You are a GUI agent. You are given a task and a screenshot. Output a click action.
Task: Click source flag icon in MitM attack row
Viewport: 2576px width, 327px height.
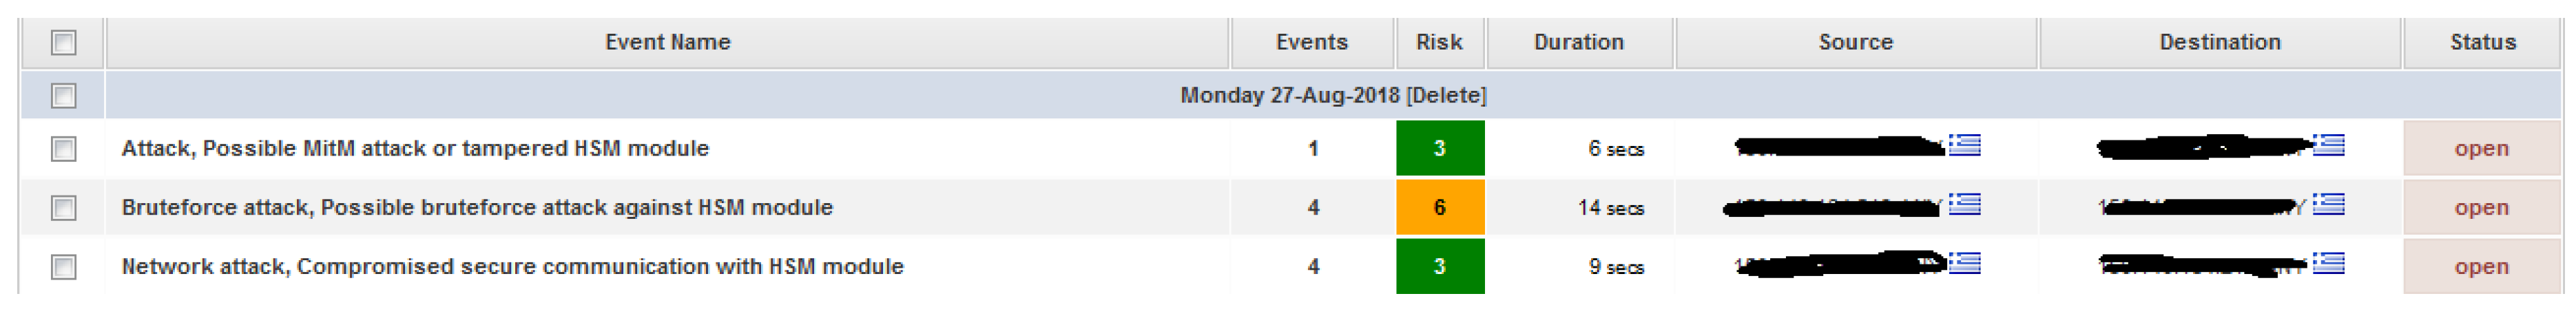click(x=1964, y=146)
